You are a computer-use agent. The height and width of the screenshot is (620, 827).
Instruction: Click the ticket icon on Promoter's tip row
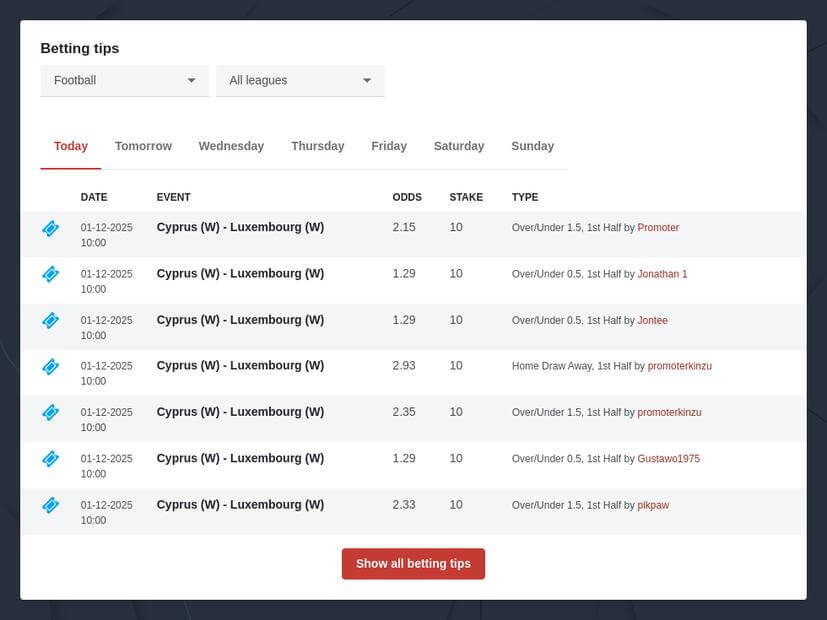50,228
